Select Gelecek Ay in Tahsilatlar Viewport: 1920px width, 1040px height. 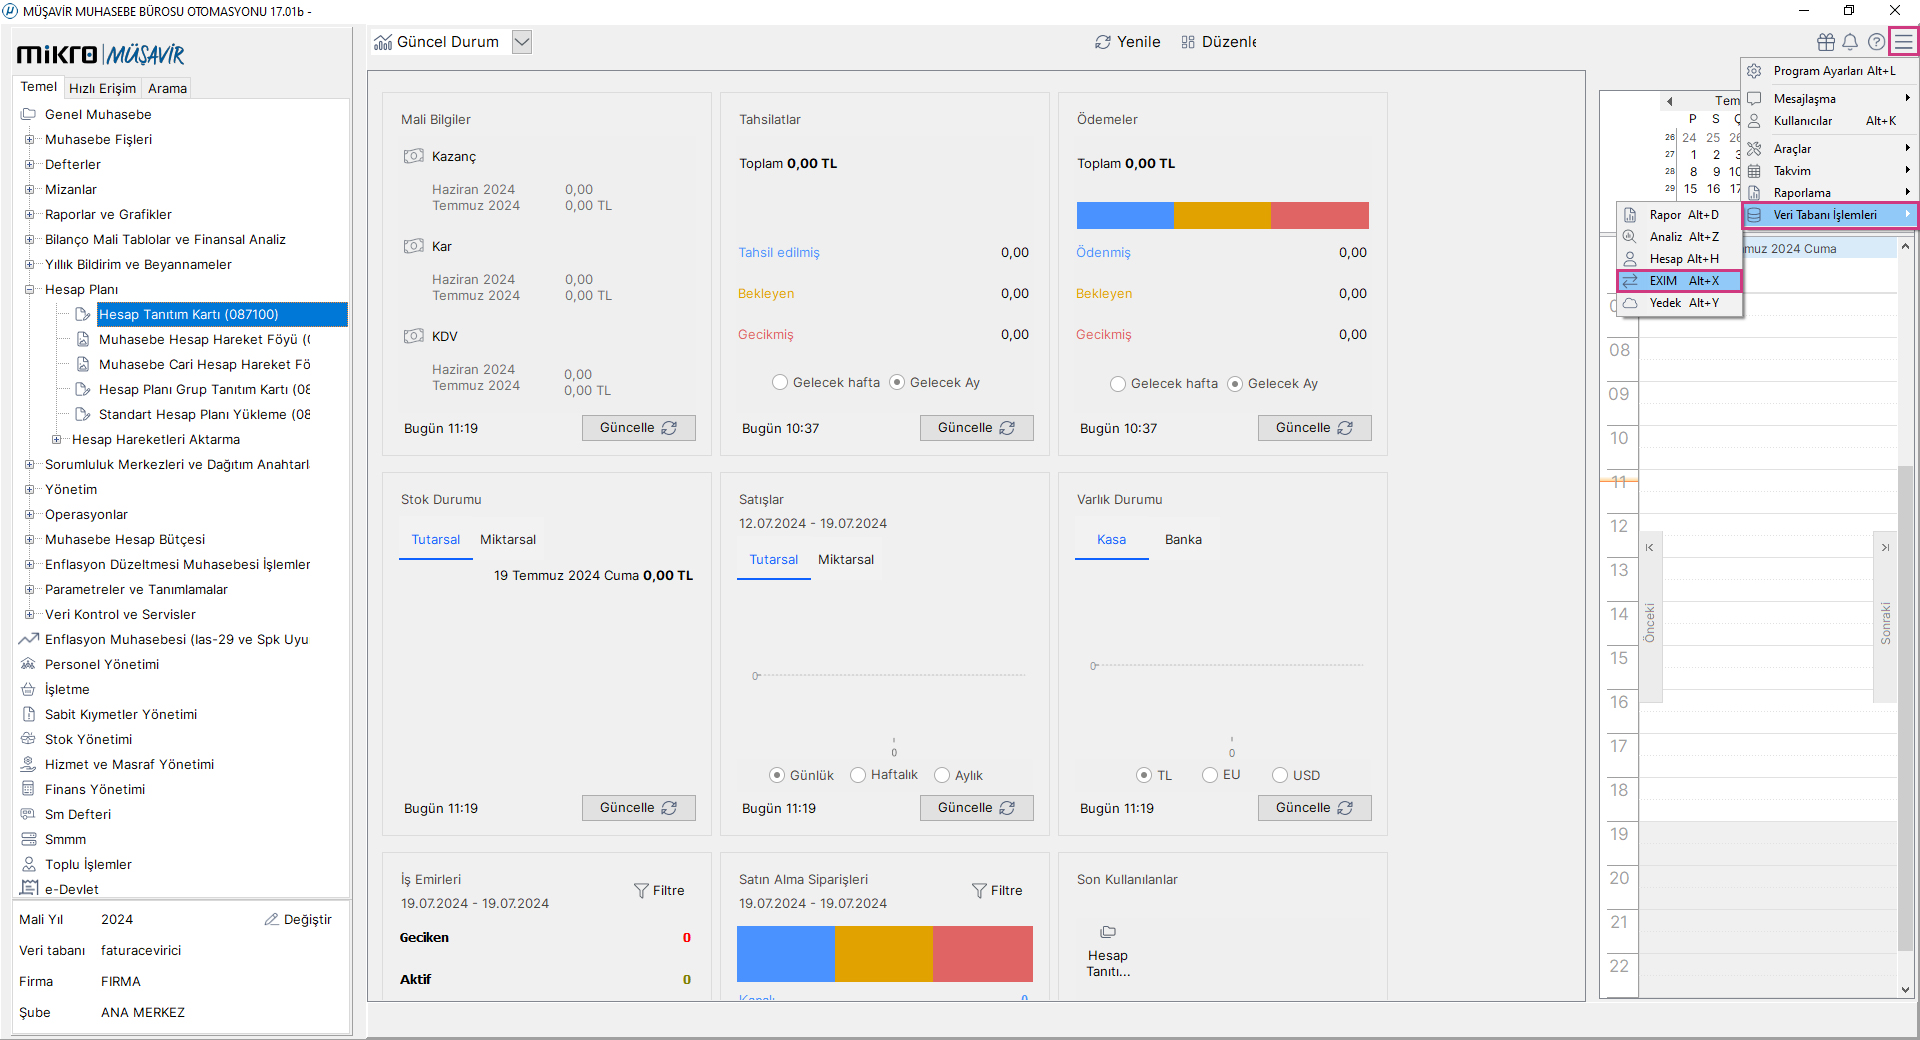tap(897, 382)
